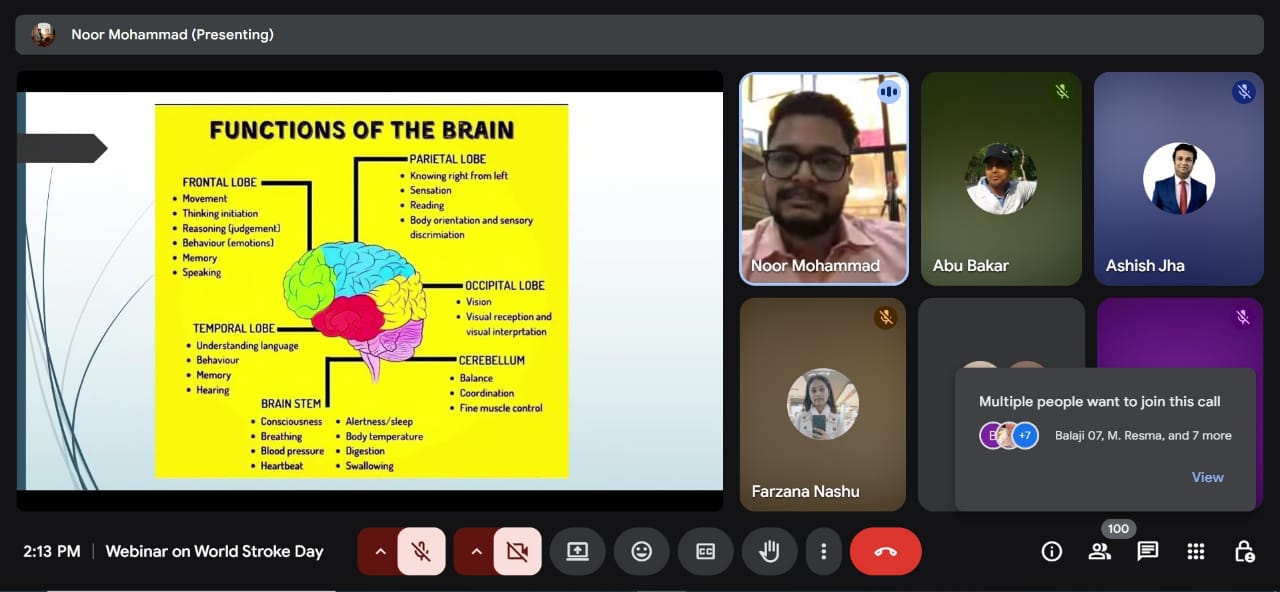
Task: Click View in the join request popup
Action: (x=1207, y=477)
